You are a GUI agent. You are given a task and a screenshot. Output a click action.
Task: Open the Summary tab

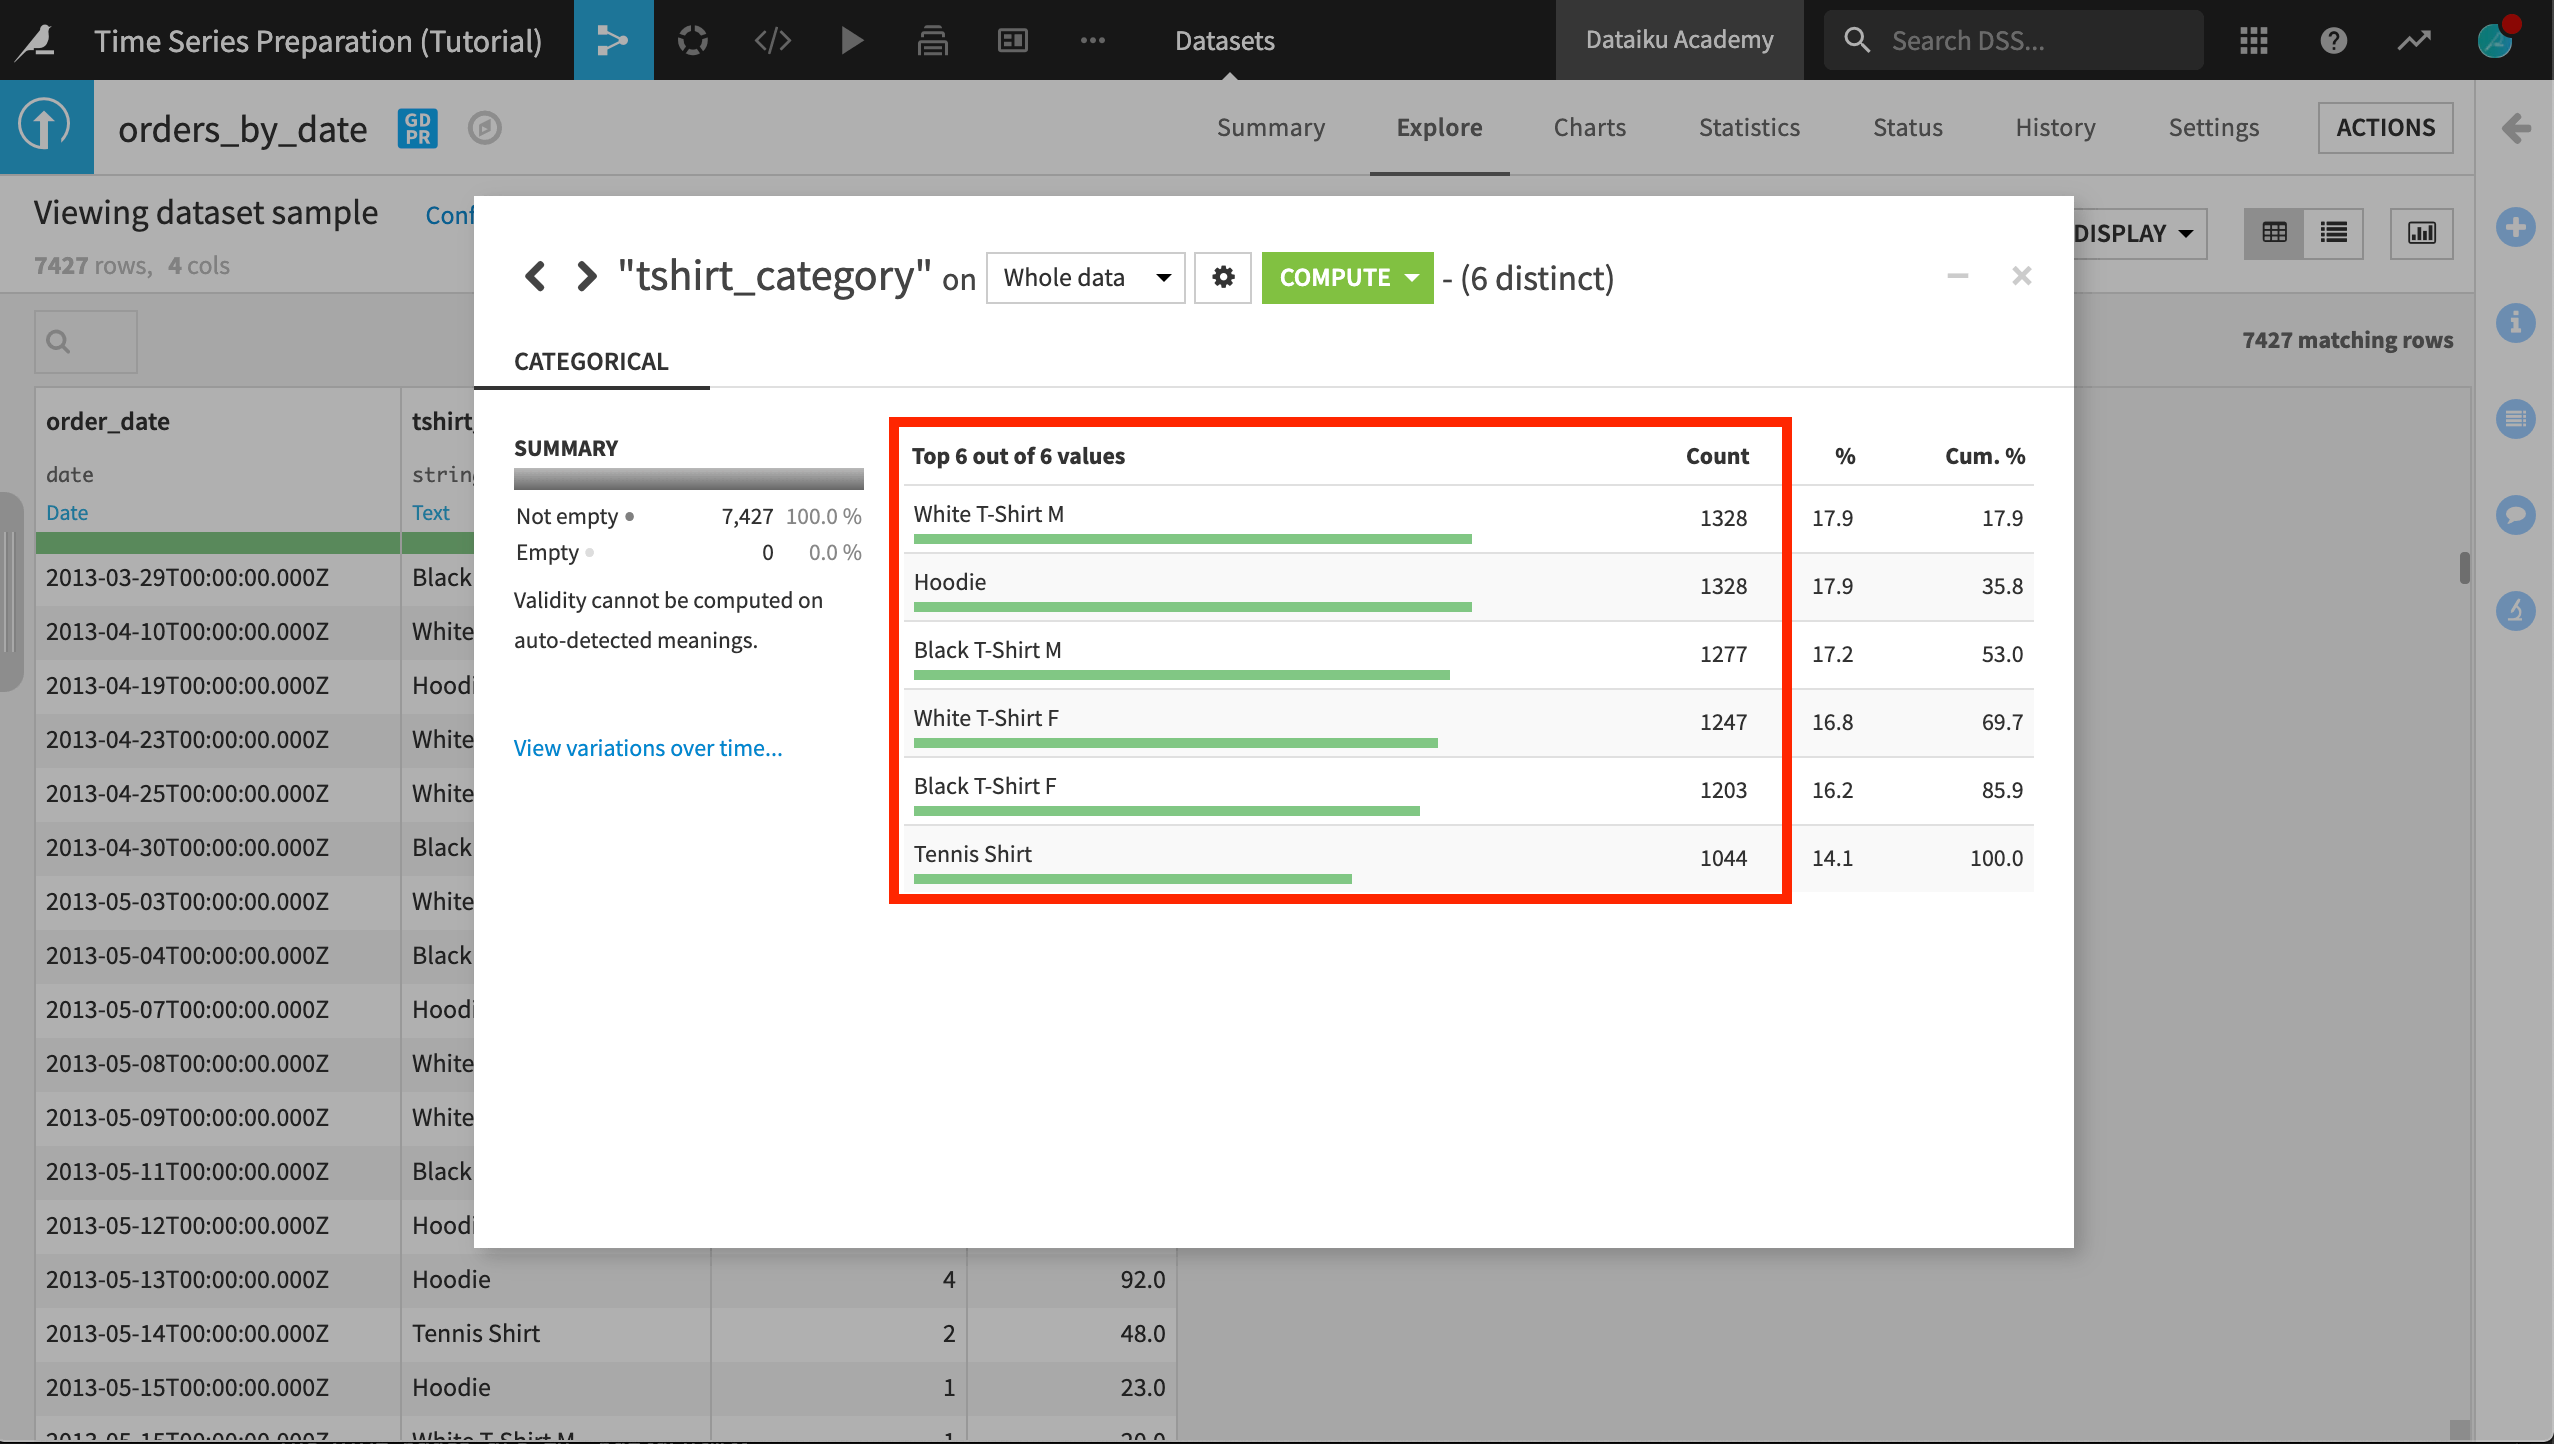pos(1271,127)
